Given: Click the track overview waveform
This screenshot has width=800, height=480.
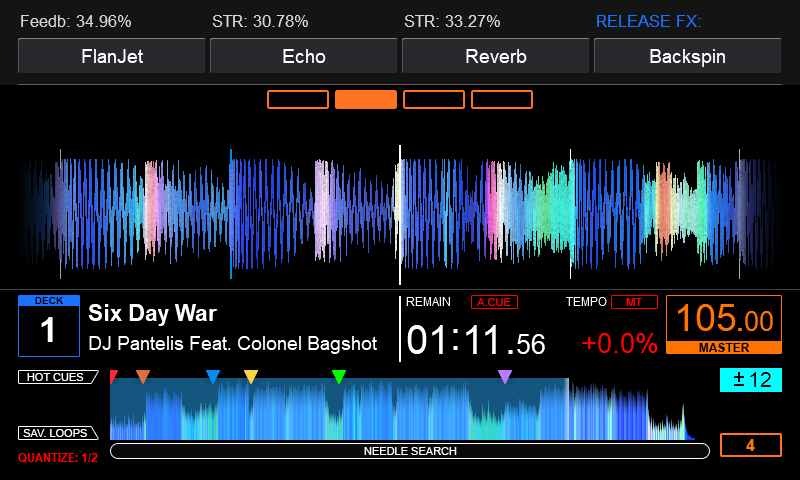Looking at the screenshot, I should coord(402,408).
